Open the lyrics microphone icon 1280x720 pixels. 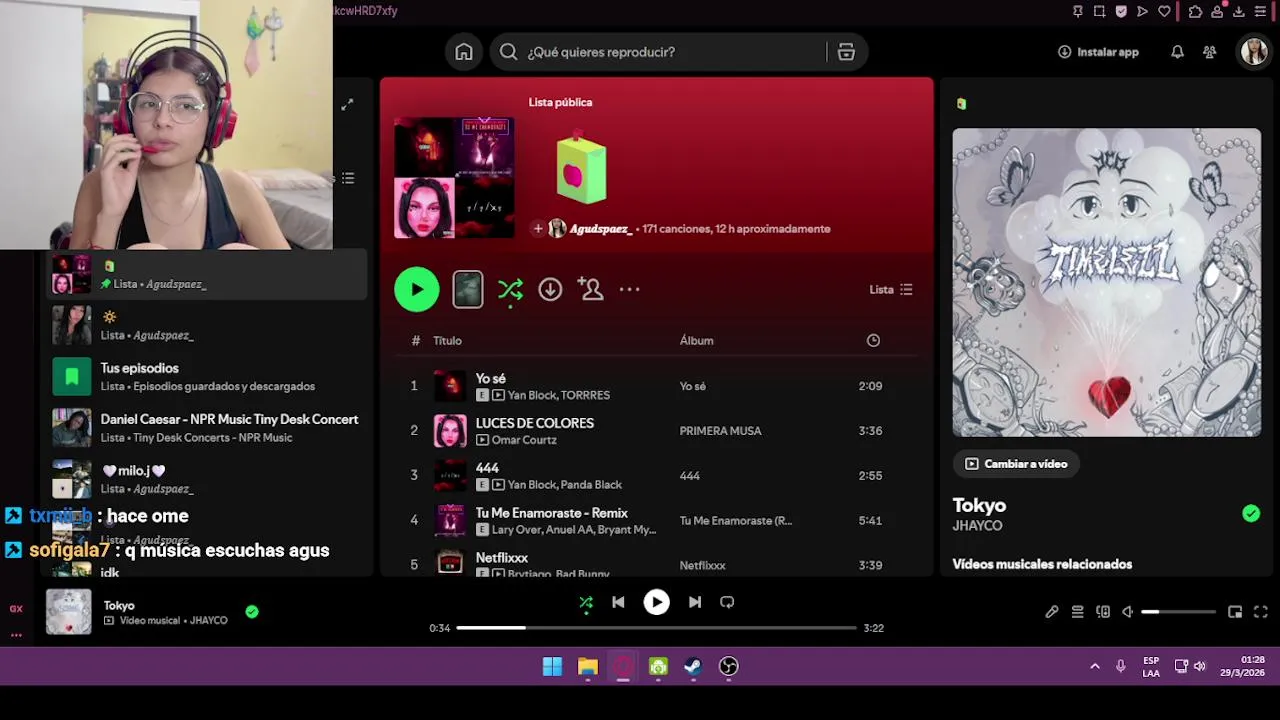point(1052,612)
